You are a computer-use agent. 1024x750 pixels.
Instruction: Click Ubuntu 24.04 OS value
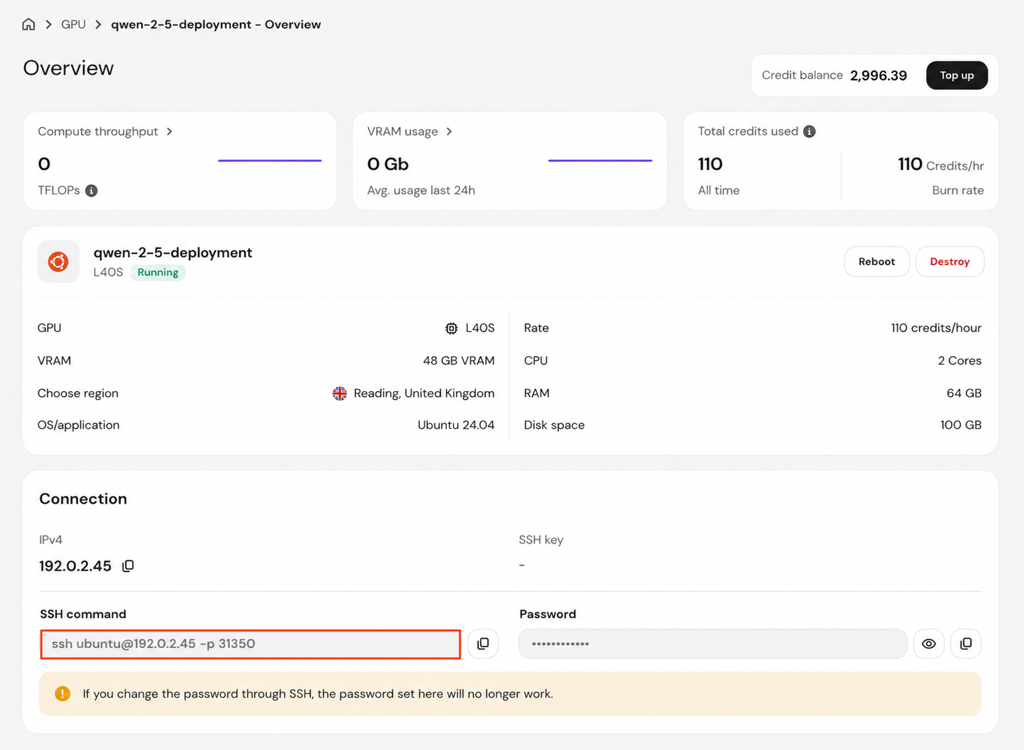[456, 425]
